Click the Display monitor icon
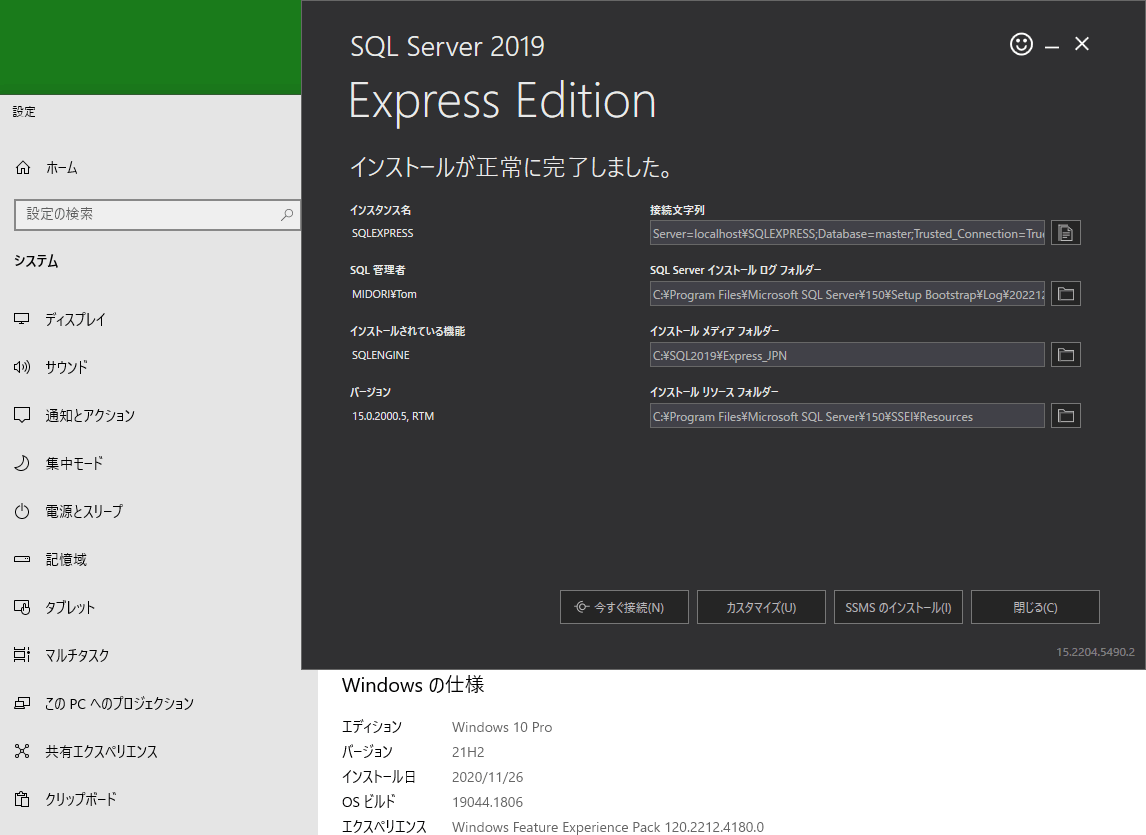This screenshot has width=1146, height=835. pyautogui.click(x=22, y=319)
